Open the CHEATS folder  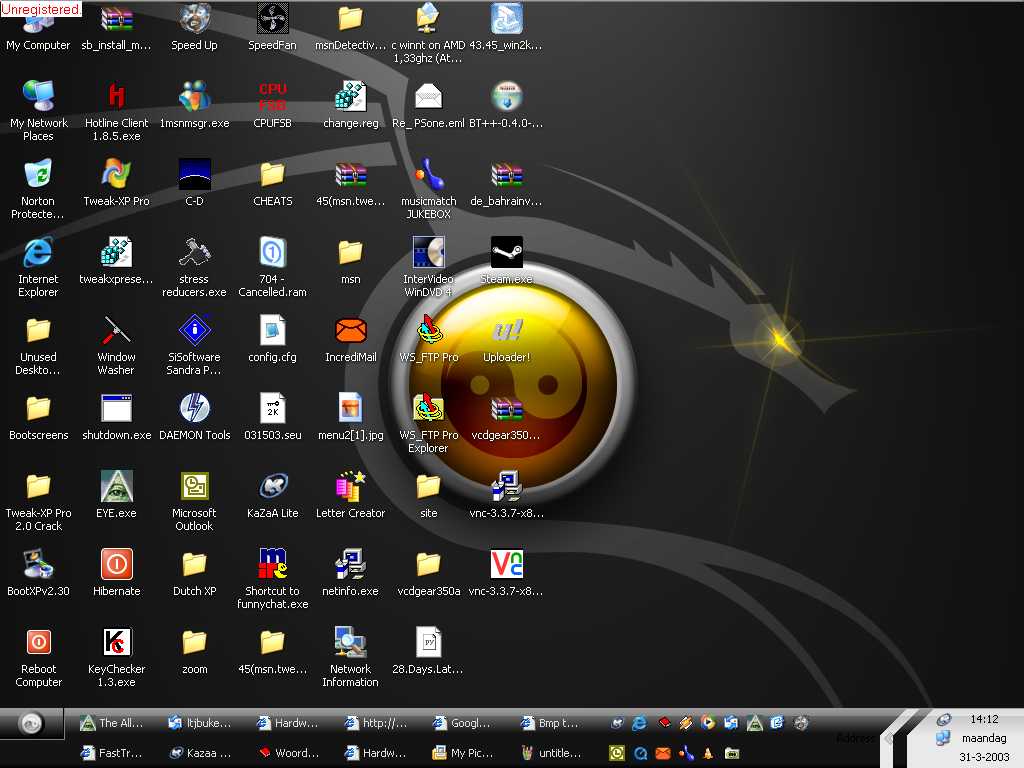point(272,175)
